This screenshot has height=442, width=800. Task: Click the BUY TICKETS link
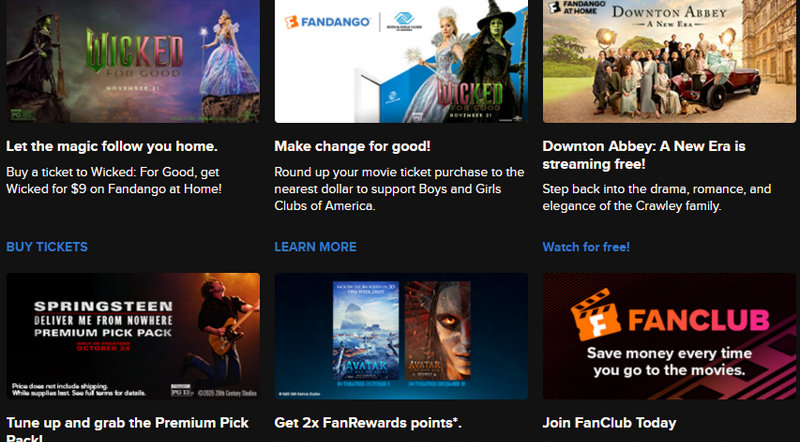[x=47, y=247]
